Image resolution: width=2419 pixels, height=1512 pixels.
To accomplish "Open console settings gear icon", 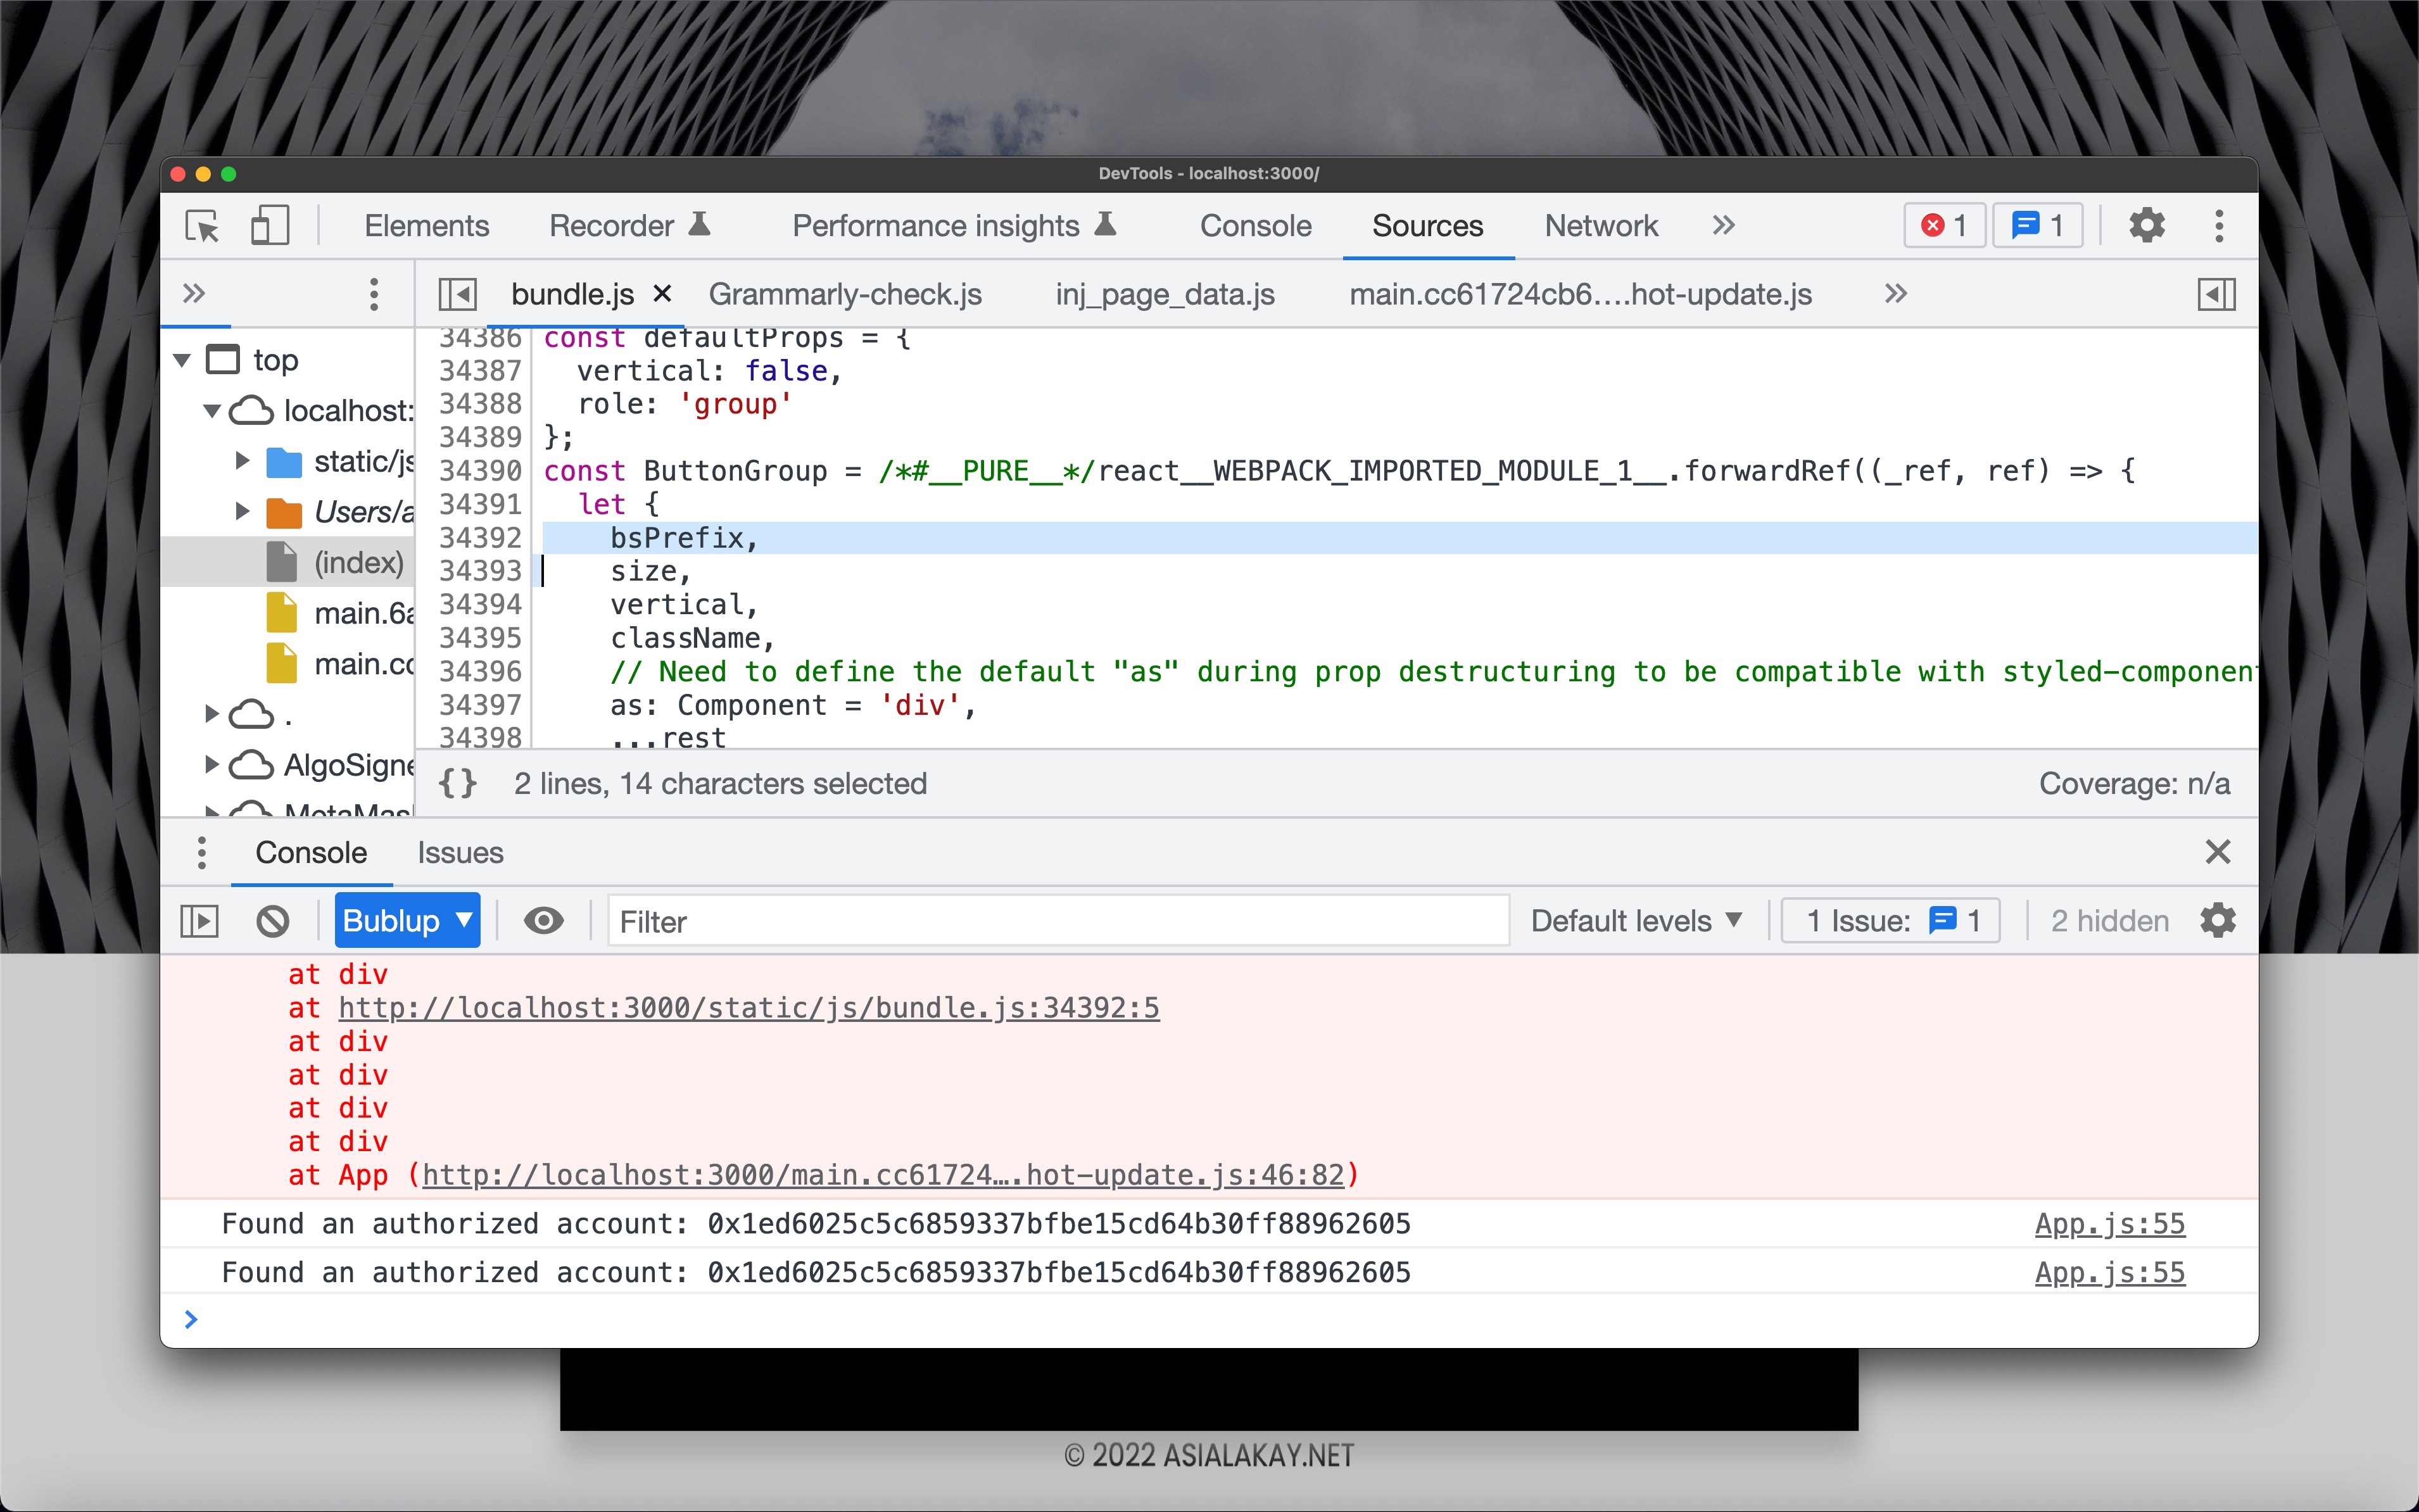I will pos(2217,921).
